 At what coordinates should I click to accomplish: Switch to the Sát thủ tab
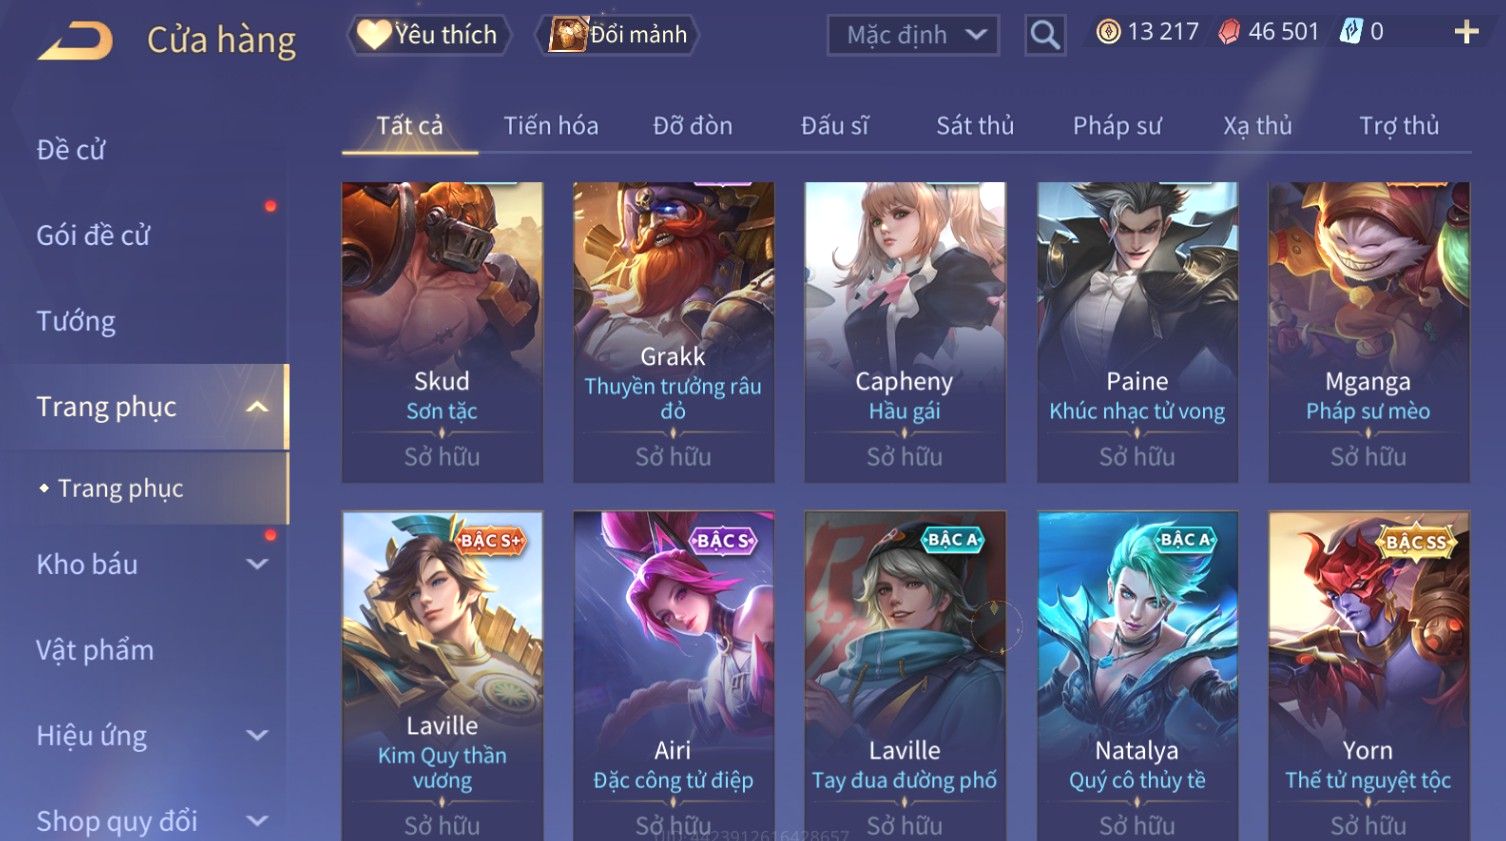tap(975, 126)
